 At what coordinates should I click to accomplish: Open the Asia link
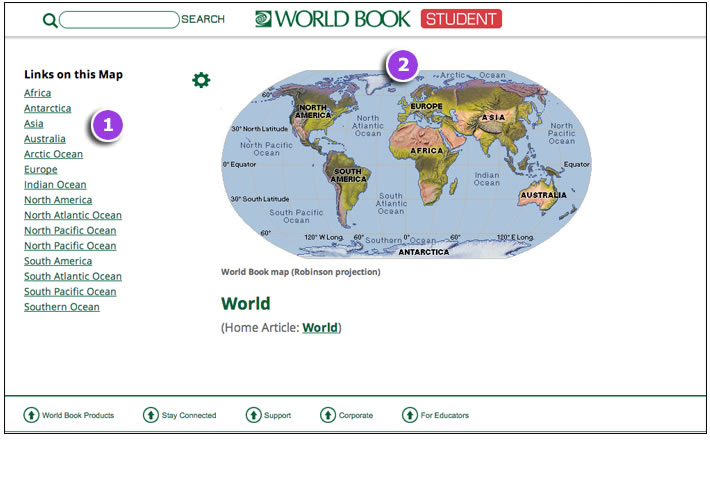[x=34, y=124]
